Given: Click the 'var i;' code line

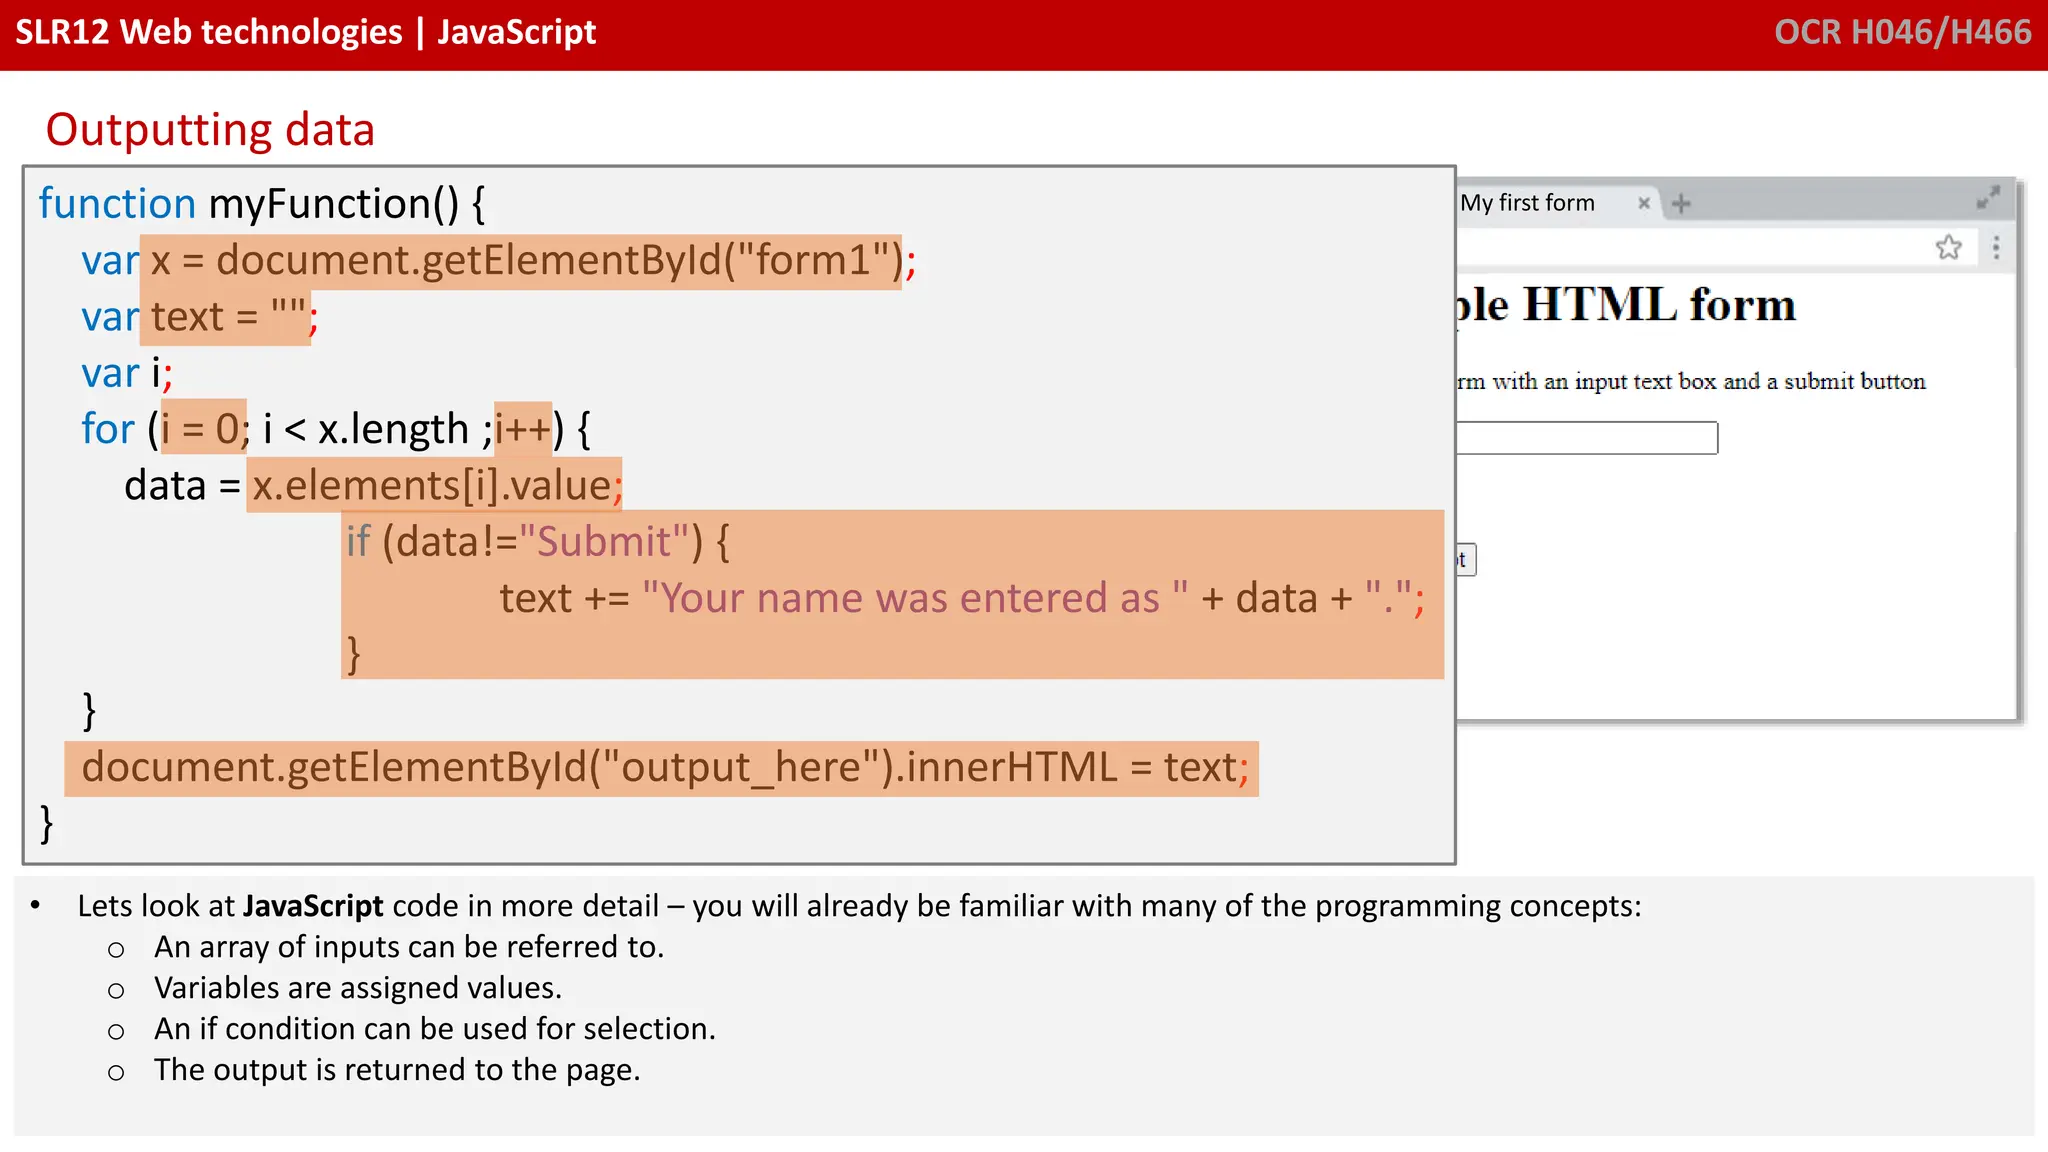Looking at the screenshot, I should pos(127,373).
